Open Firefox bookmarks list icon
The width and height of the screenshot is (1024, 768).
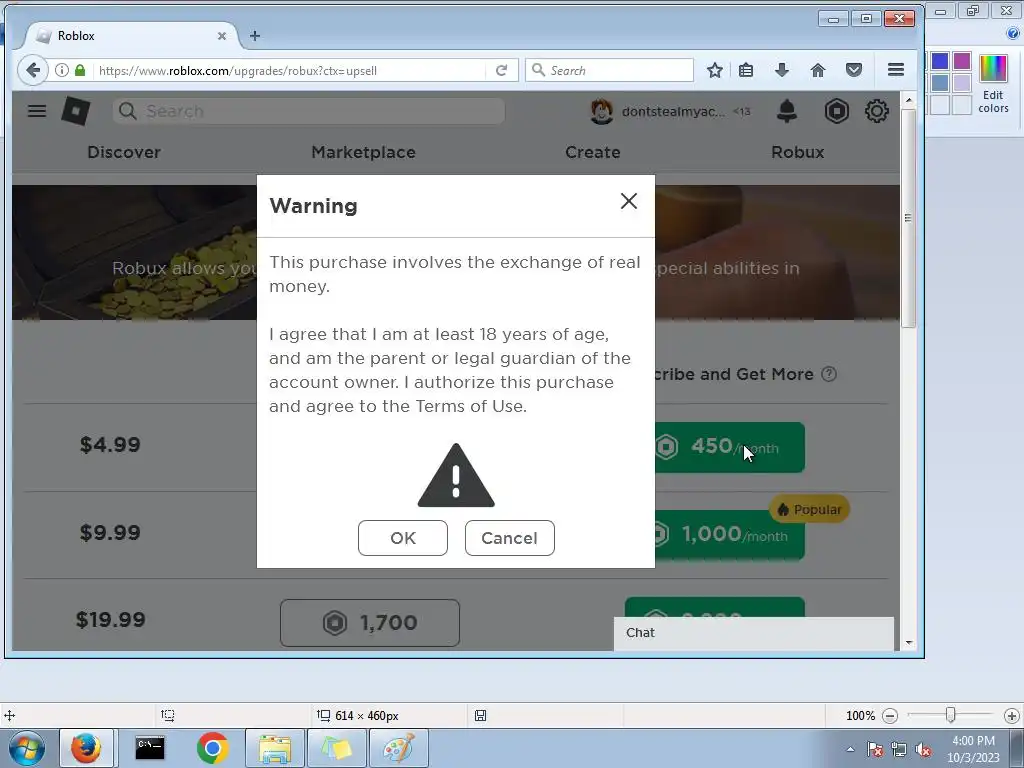coord(746,70)
